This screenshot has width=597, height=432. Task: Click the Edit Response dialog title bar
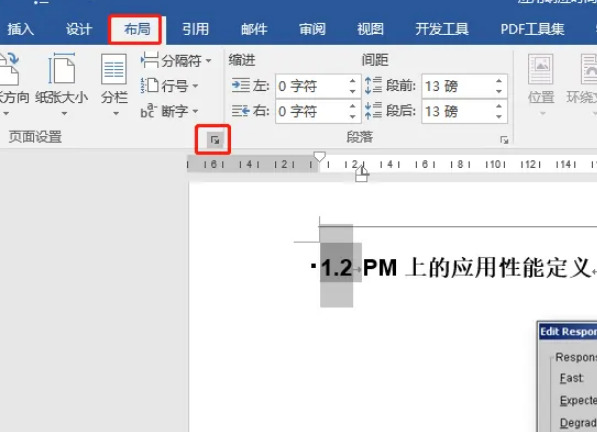[567, 332]
